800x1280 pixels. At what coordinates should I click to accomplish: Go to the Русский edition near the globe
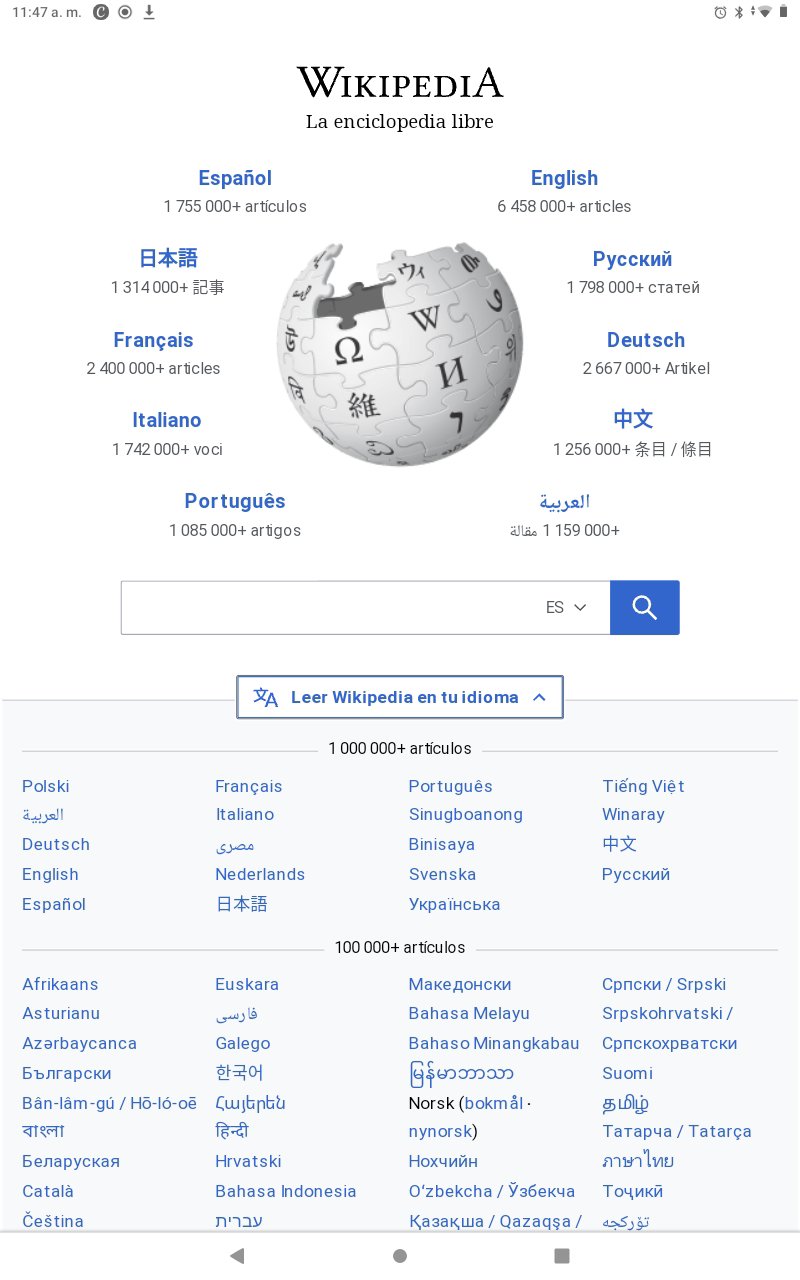632,259
